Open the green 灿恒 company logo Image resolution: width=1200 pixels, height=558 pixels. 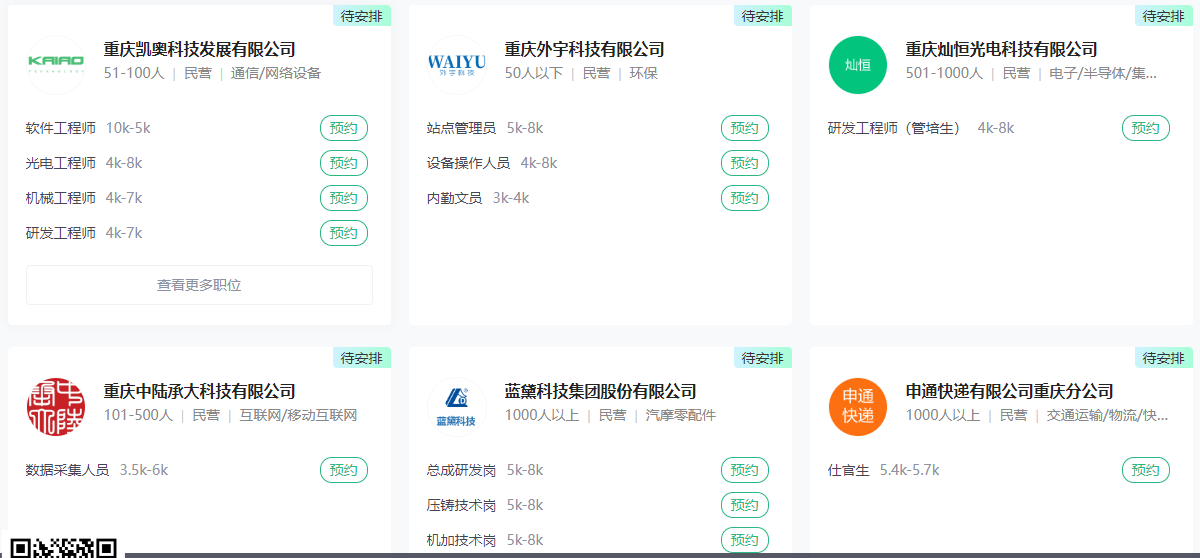pyautogui.click(x=858, y=65)
